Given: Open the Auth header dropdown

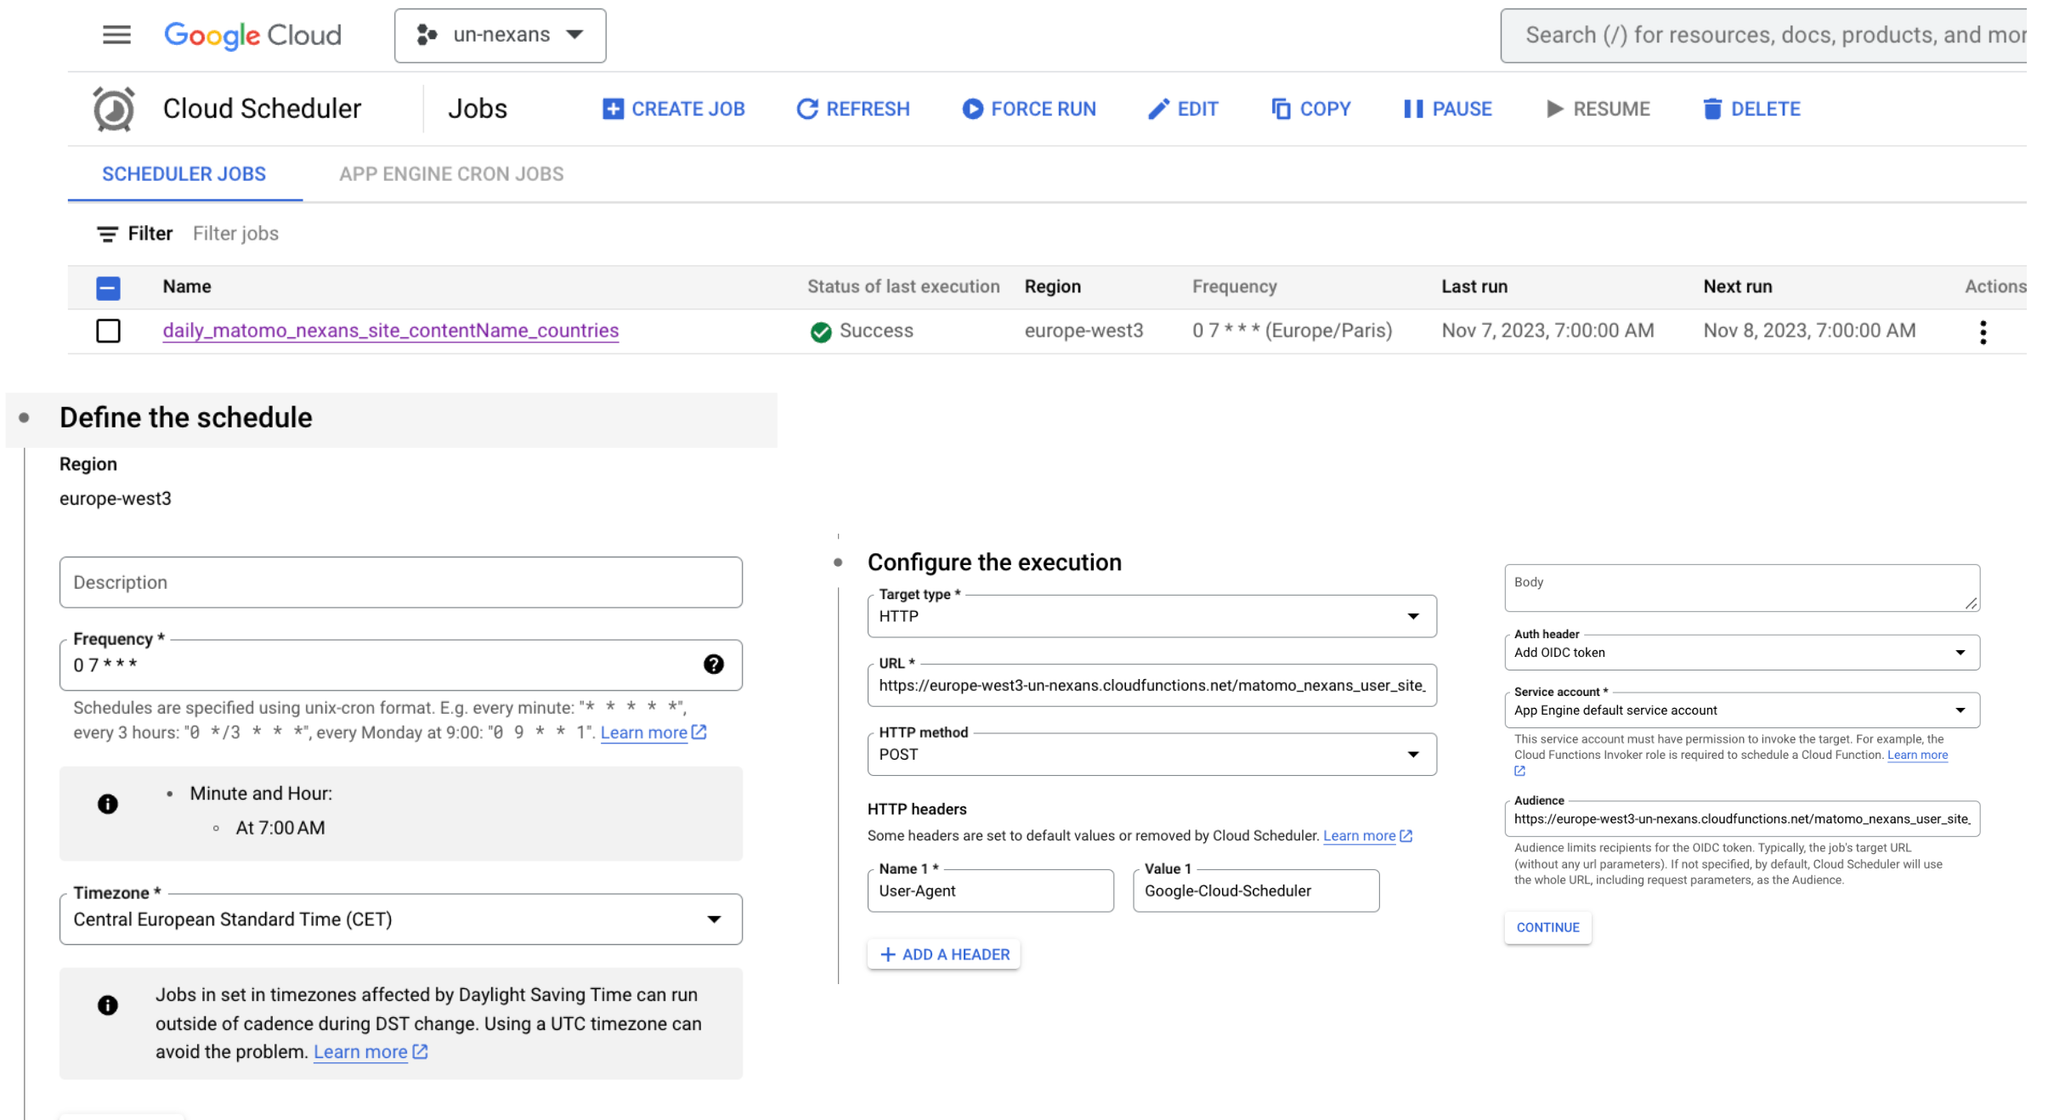Looking at the screenshot, I should (x=1742, y=652).
